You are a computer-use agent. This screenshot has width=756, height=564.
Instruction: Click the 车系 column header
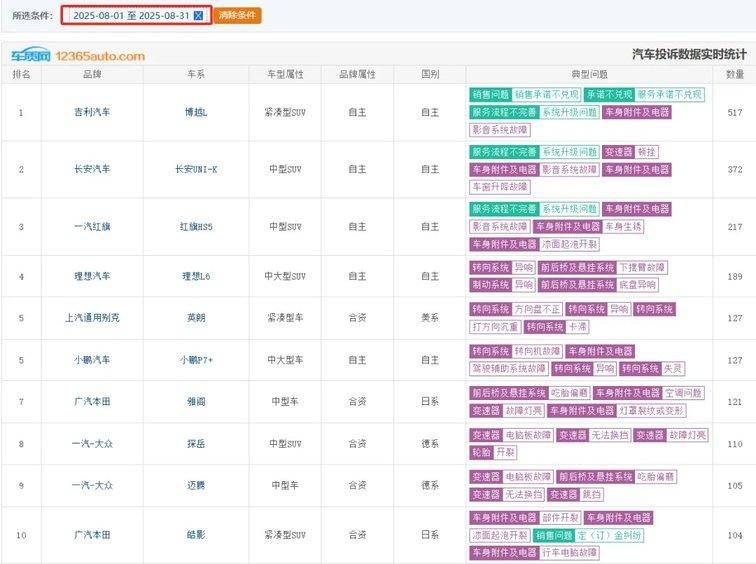(196, 74)
